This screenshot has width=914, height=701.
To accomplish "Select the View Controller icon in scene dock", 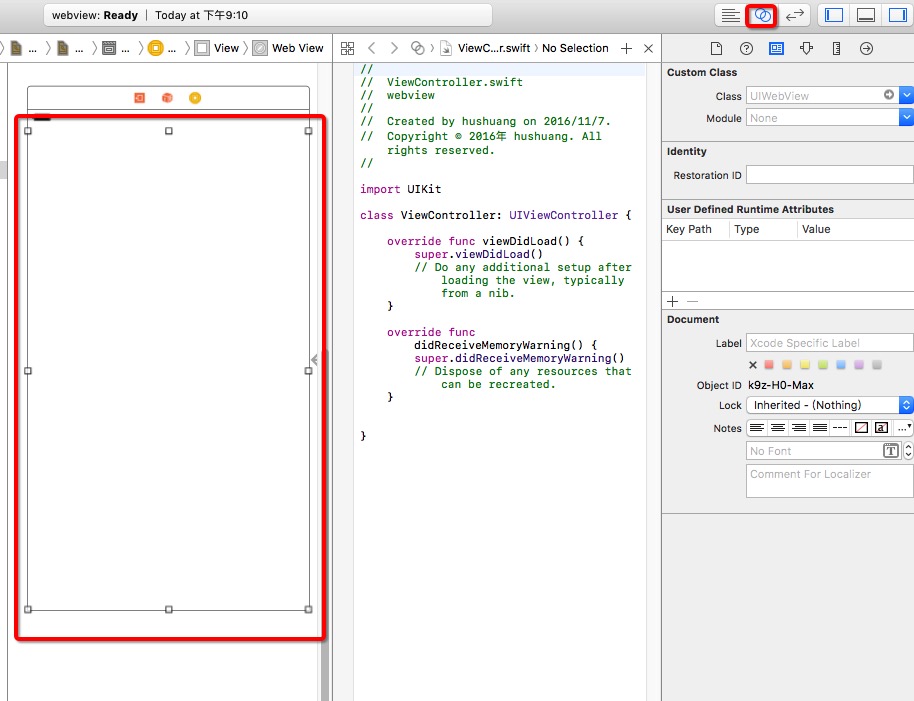I will click(139, 98).
